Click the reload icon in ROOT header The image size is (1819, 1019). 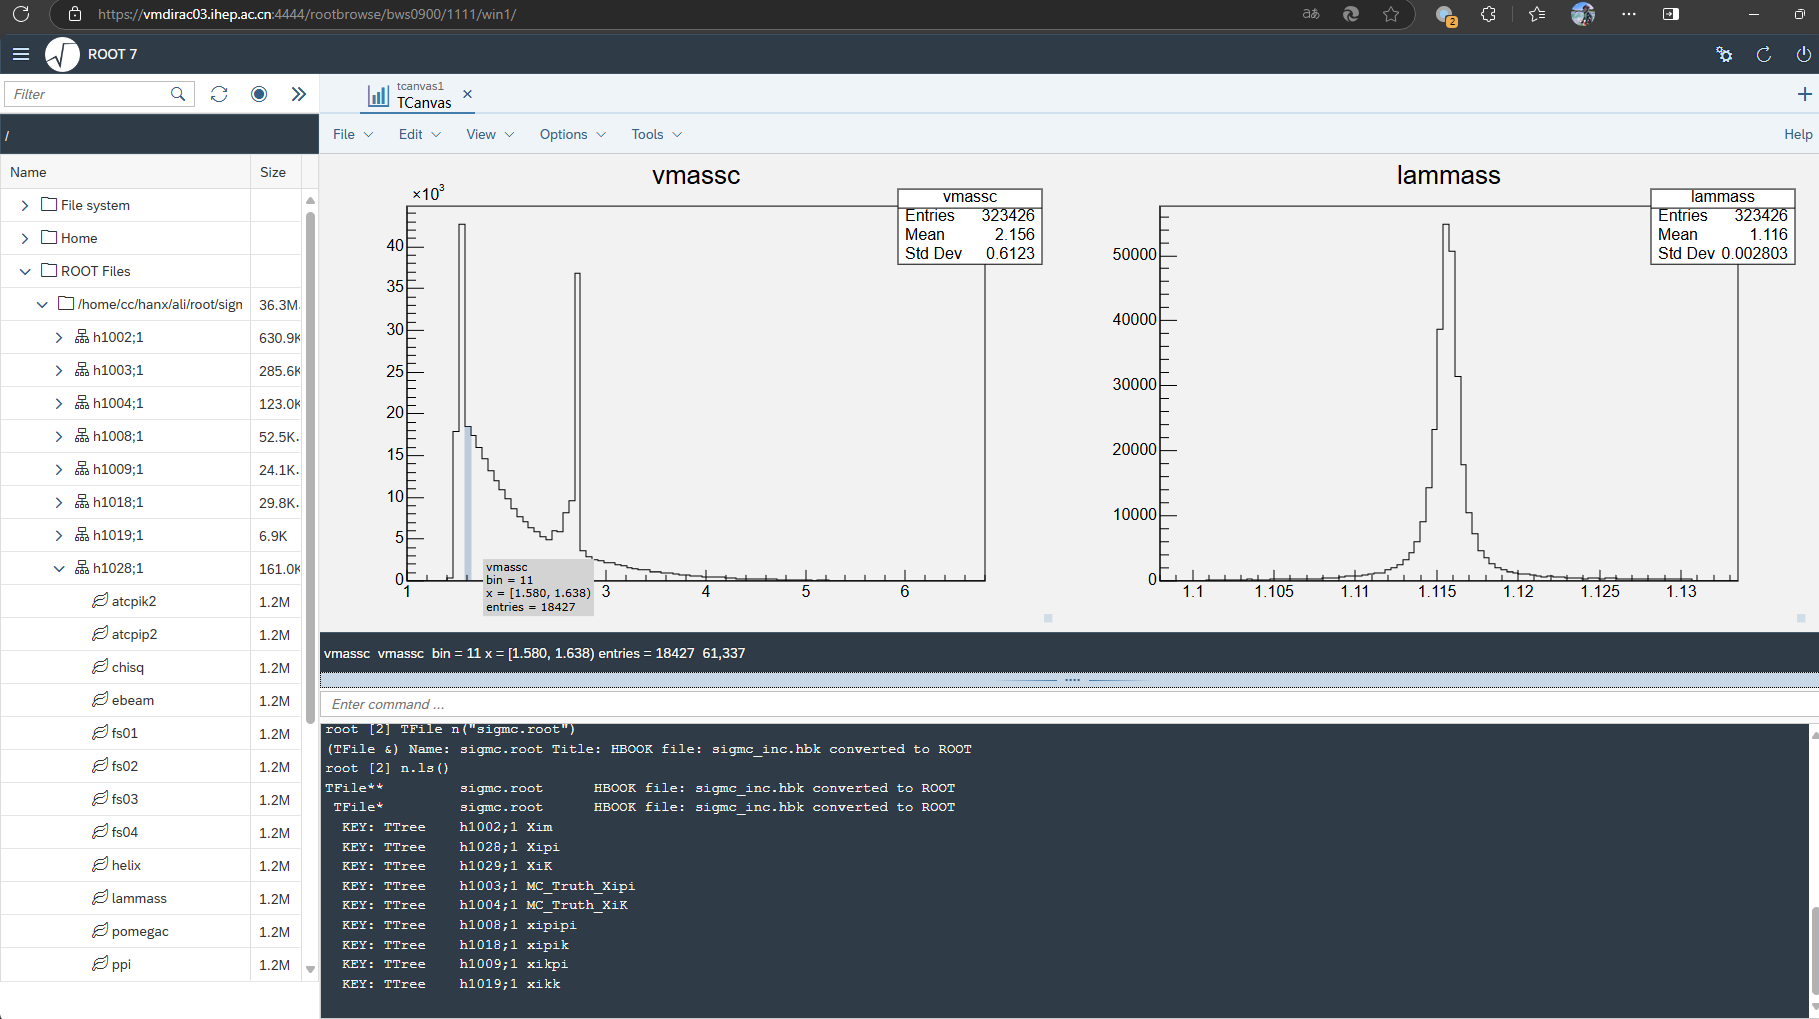tap(1764, 54)
